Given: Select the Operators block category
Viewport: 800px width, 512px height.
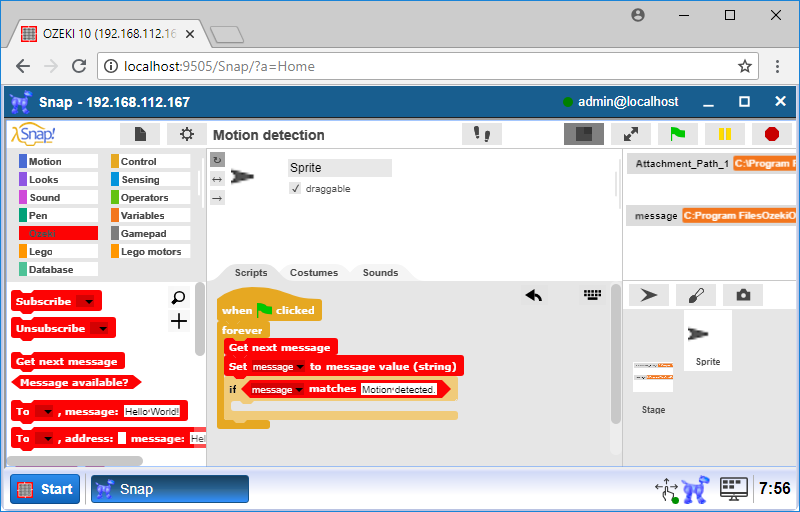Looking at the screenshot, I should coord(151,197).
